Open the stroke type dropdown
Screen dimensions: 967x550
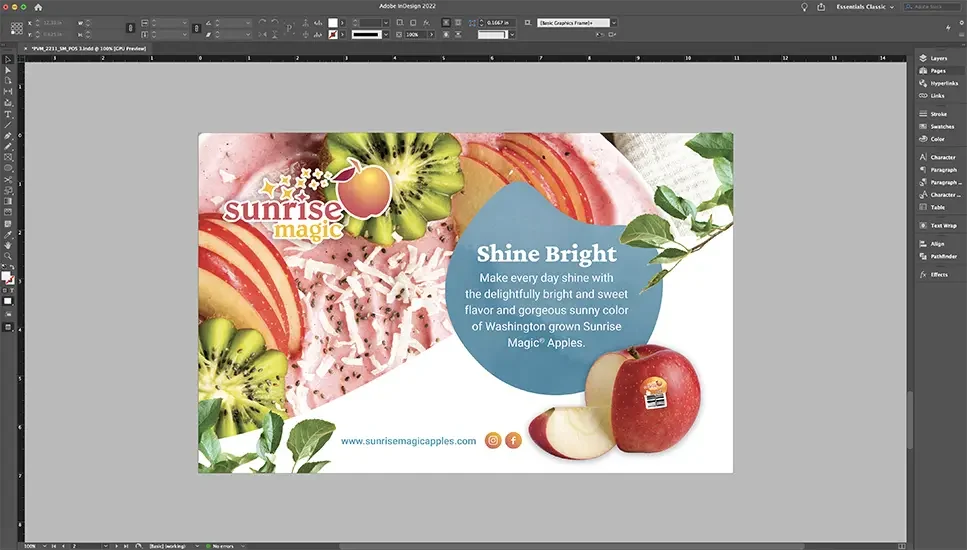tap(385, 35)
